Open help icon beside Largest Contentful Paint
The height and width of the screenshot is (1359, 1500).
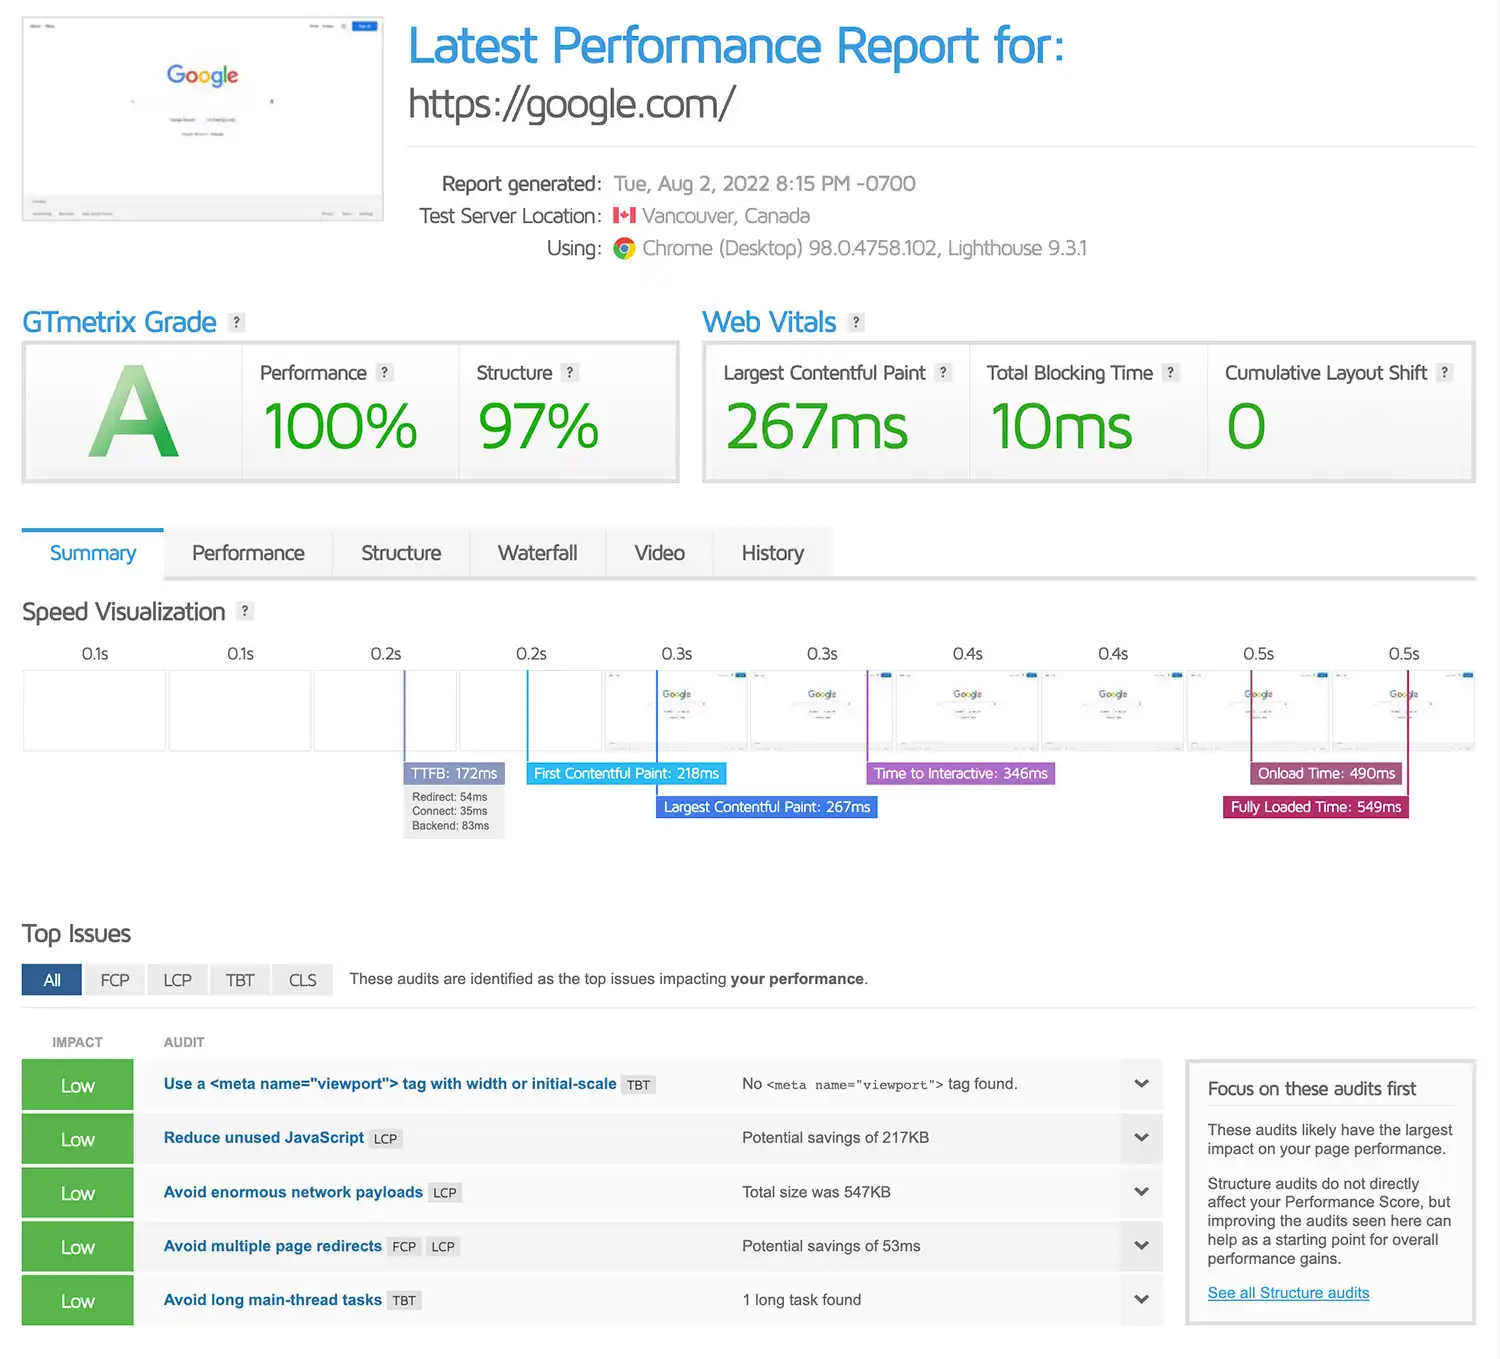coord(943,372)
